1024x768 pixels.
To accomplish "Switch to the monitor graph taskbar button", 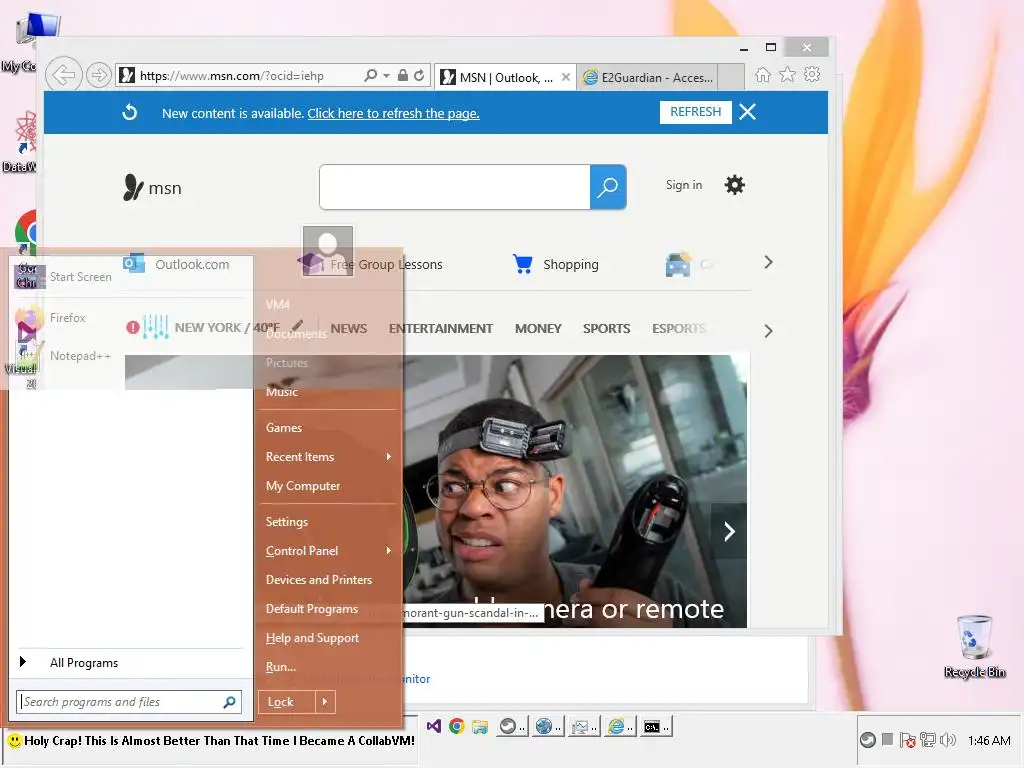I will click(x=583, y=726).
